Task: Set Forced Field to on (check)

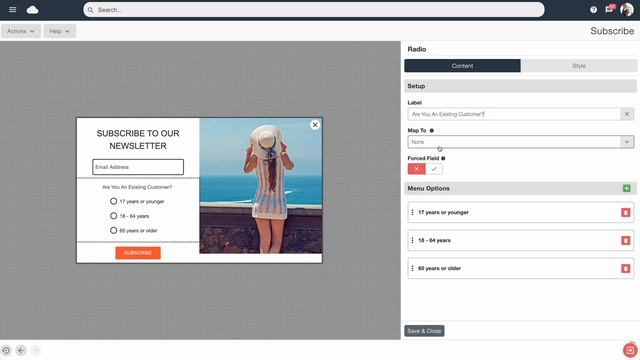Action: (x=434, y=169)
